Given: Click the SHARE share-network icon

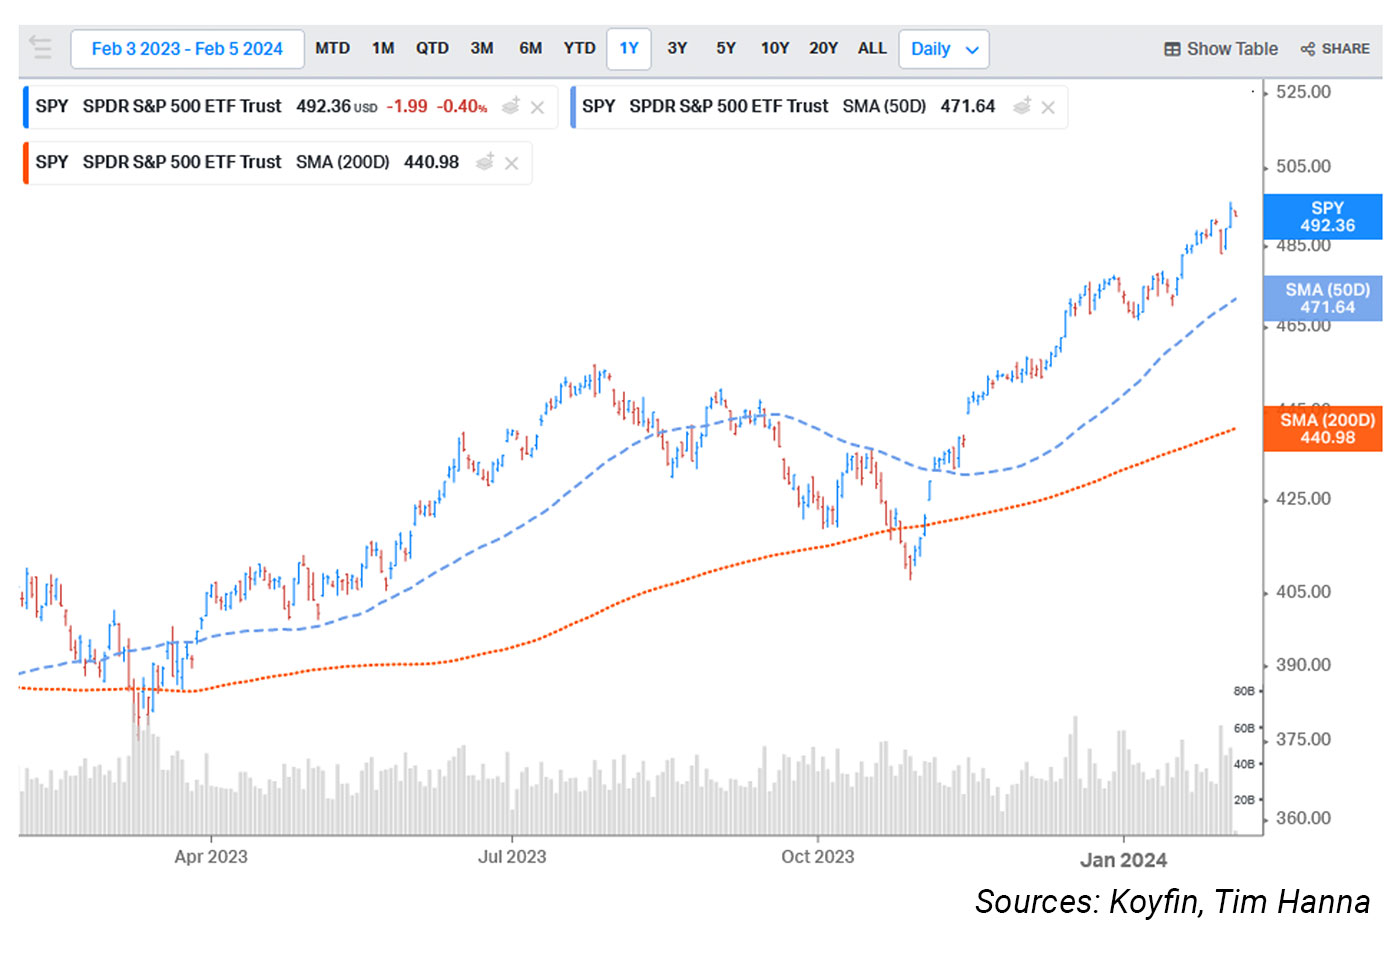Looking at the screenshot, I should [1307, 48].
